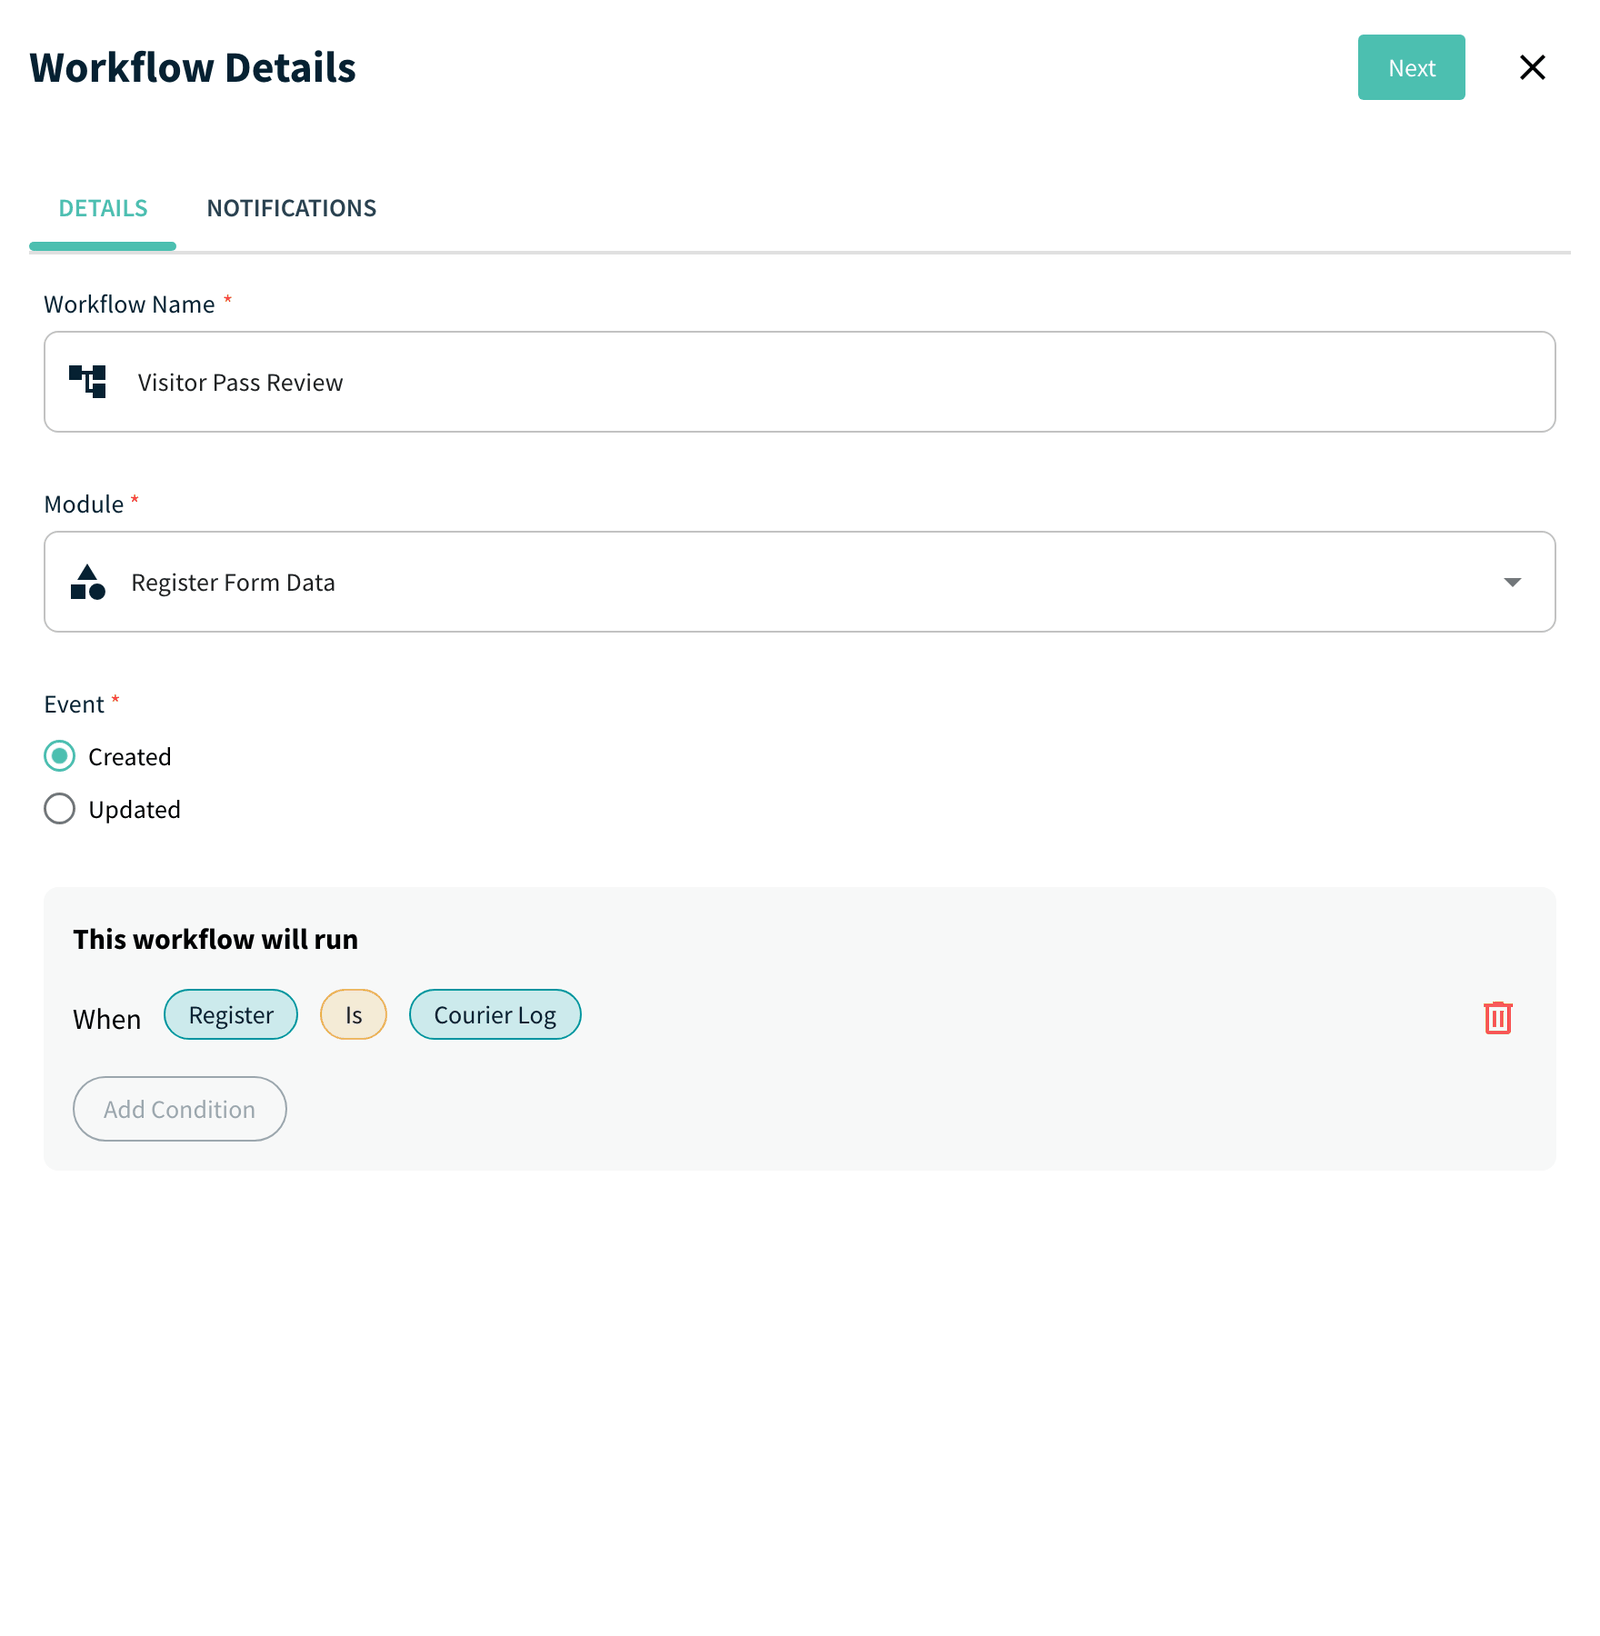Click the 'This workflow will run' heading
The image size is (1600, 1636).
tap(215, 939)
